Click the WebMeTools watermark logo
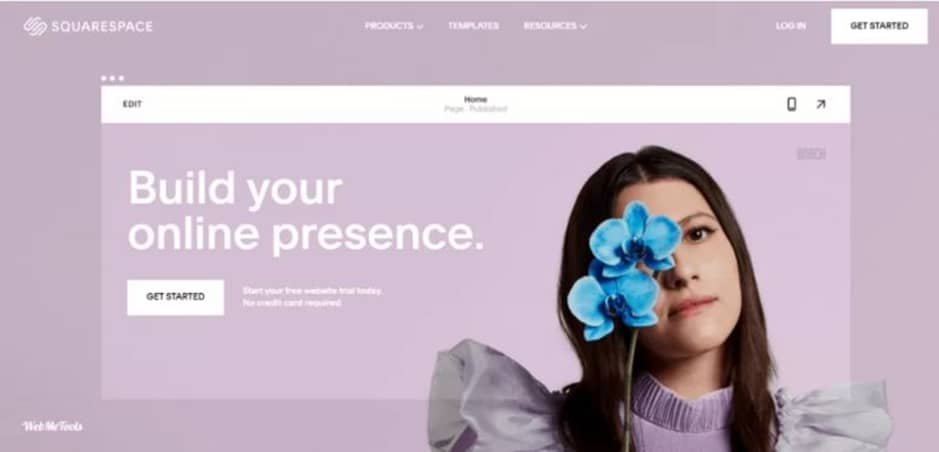939x452 pixels. (x=52, y=426)
